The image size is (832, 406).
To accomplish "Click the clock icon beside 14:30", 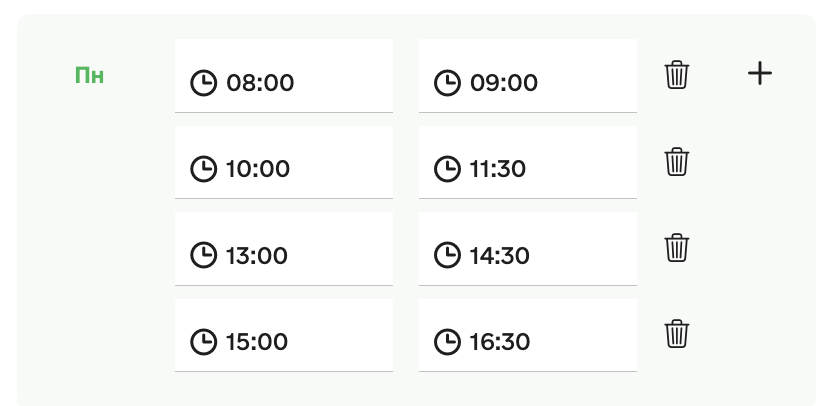I will pos(447,255).
